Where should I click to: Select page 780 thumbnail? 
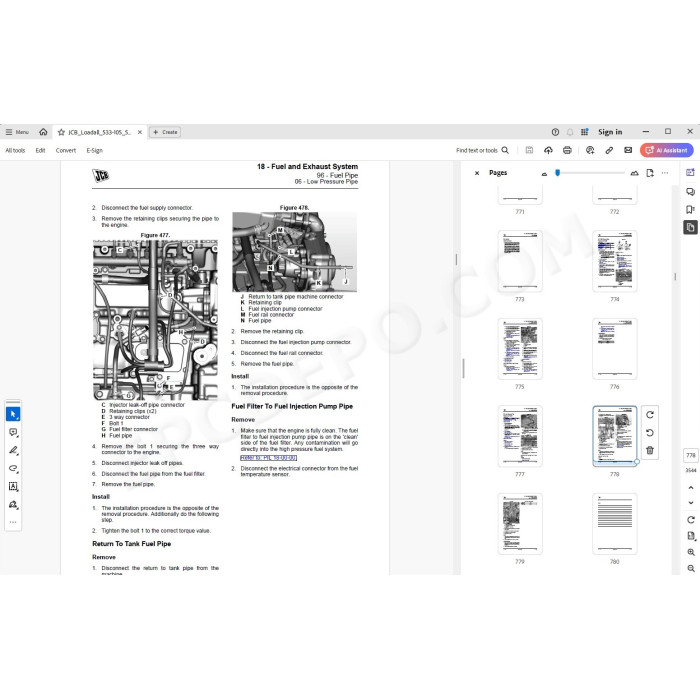point(615,523)
